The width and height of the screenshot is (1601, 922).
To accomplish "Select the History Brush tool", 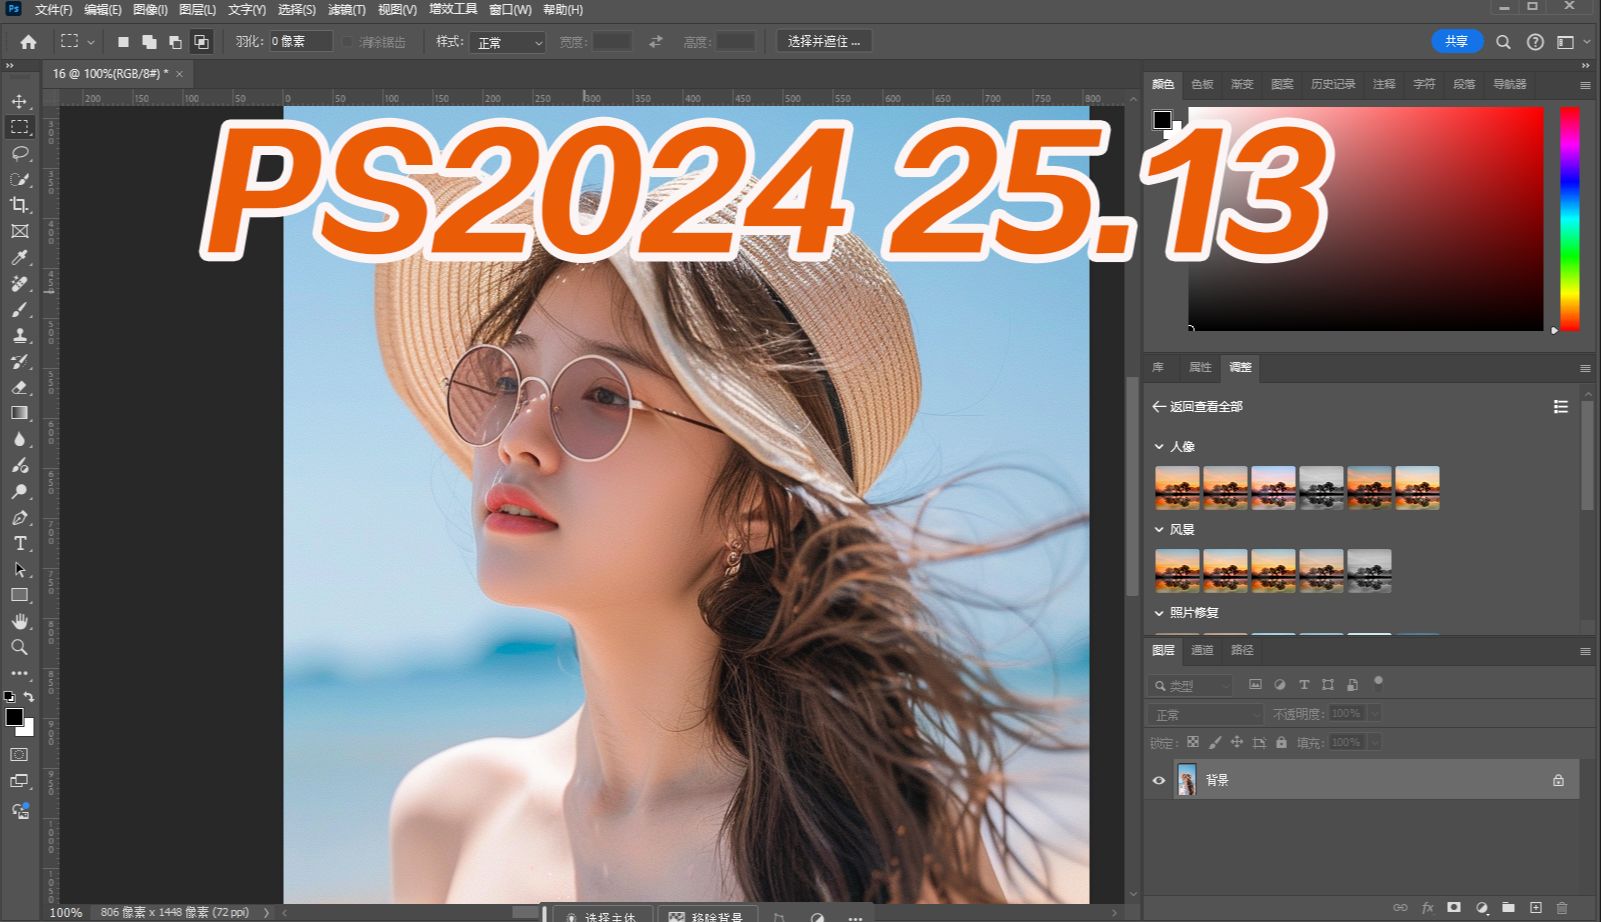I will (x=19, y=361).
